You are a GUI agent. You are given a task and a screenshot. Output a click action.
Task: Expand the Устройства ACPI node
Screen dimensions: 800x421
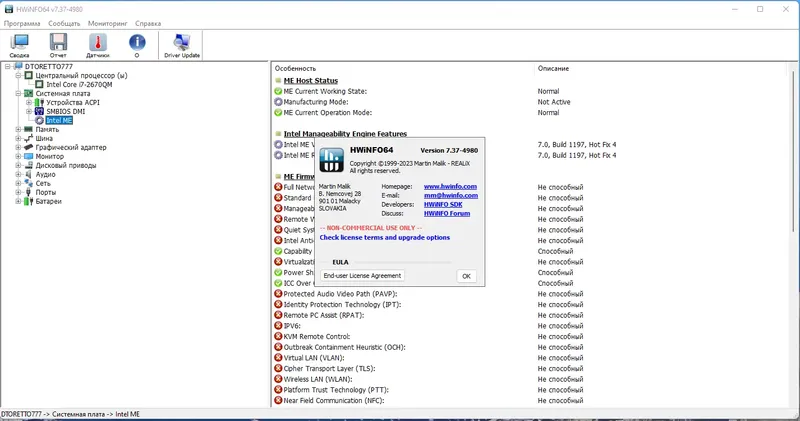click(x=29, y=103)
